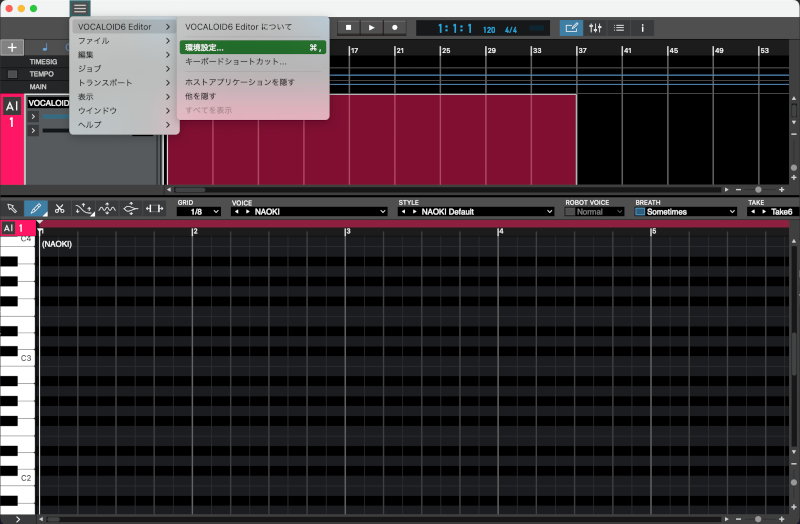The width and height of the screenshot is (800, 524).
Task: Expand the bottom-left piano roll chevron
Action: click(18, 519)
